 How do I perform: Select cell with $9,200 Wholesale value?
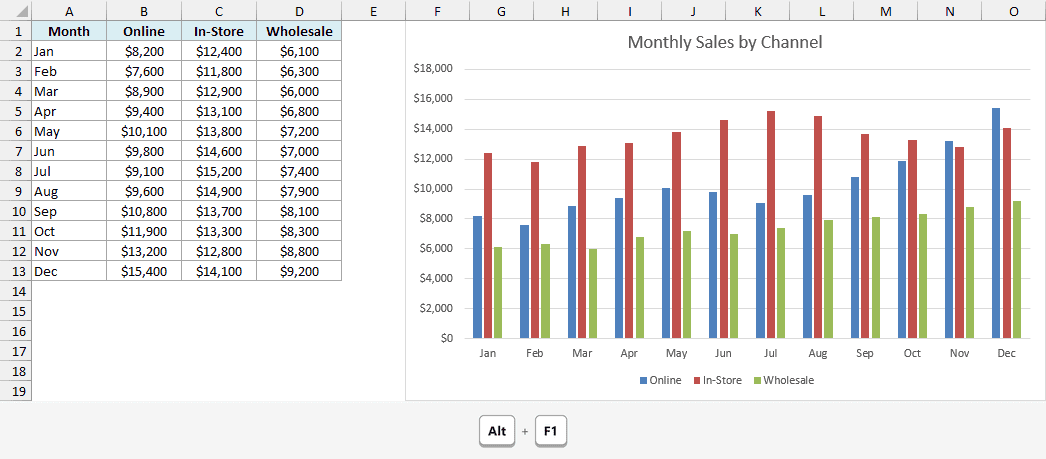(x=299, y=271)
